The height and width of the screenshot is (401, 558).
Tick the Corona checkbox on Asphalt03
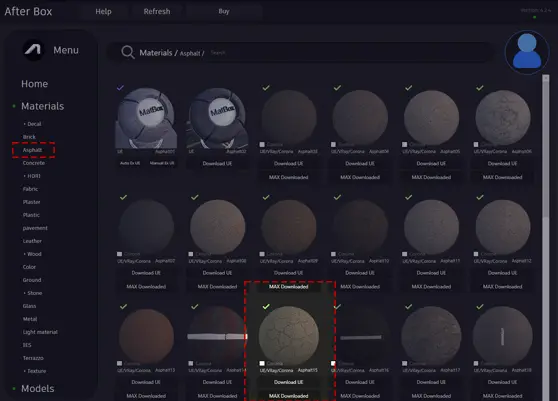click(262, 144)
